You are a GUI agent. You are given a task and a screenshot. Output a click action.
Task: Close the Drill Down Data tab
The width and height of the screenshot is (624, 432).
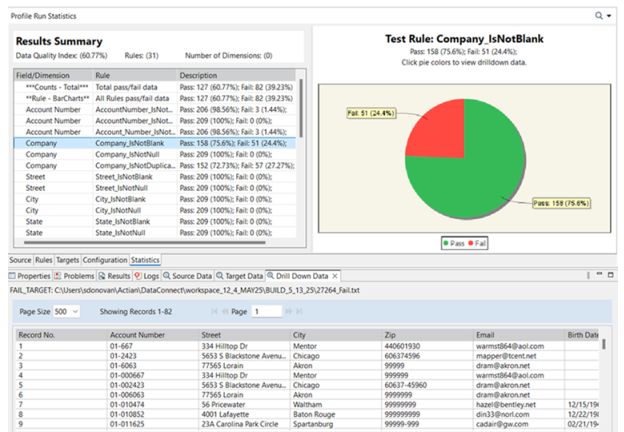[336, 275]
